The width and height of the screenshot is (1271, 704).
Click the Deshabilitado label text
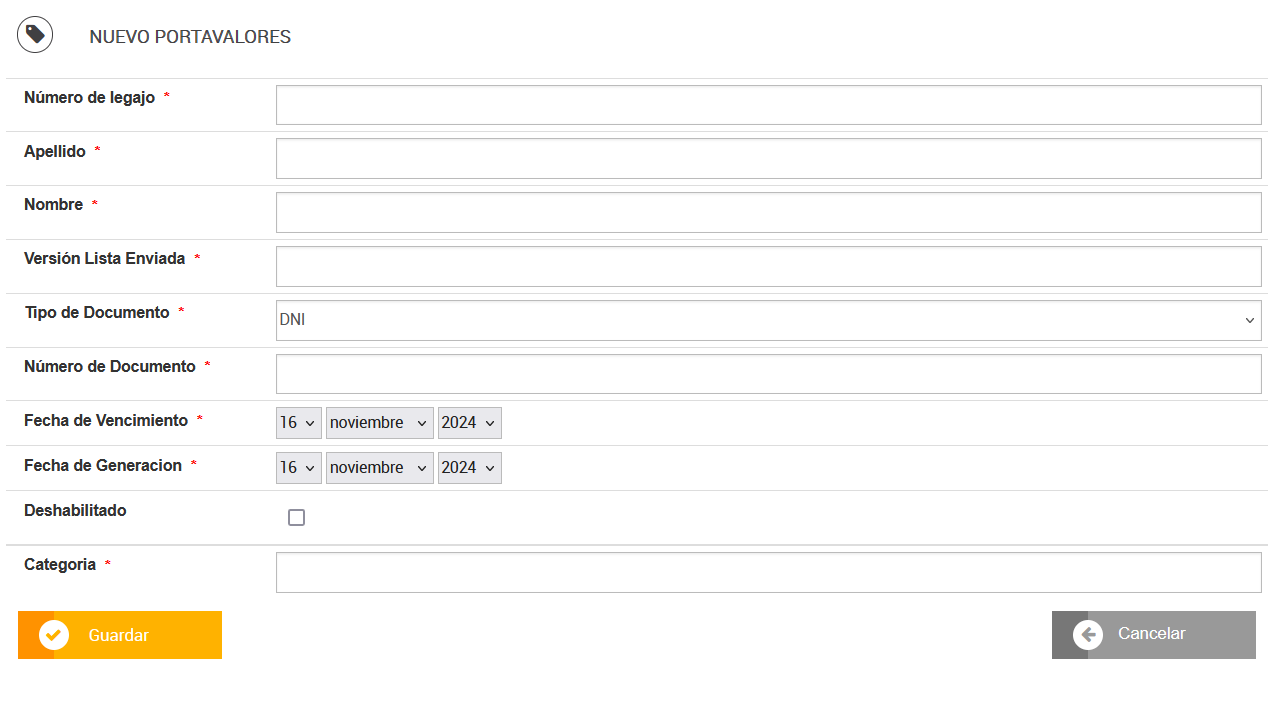[x=75, y=510]
